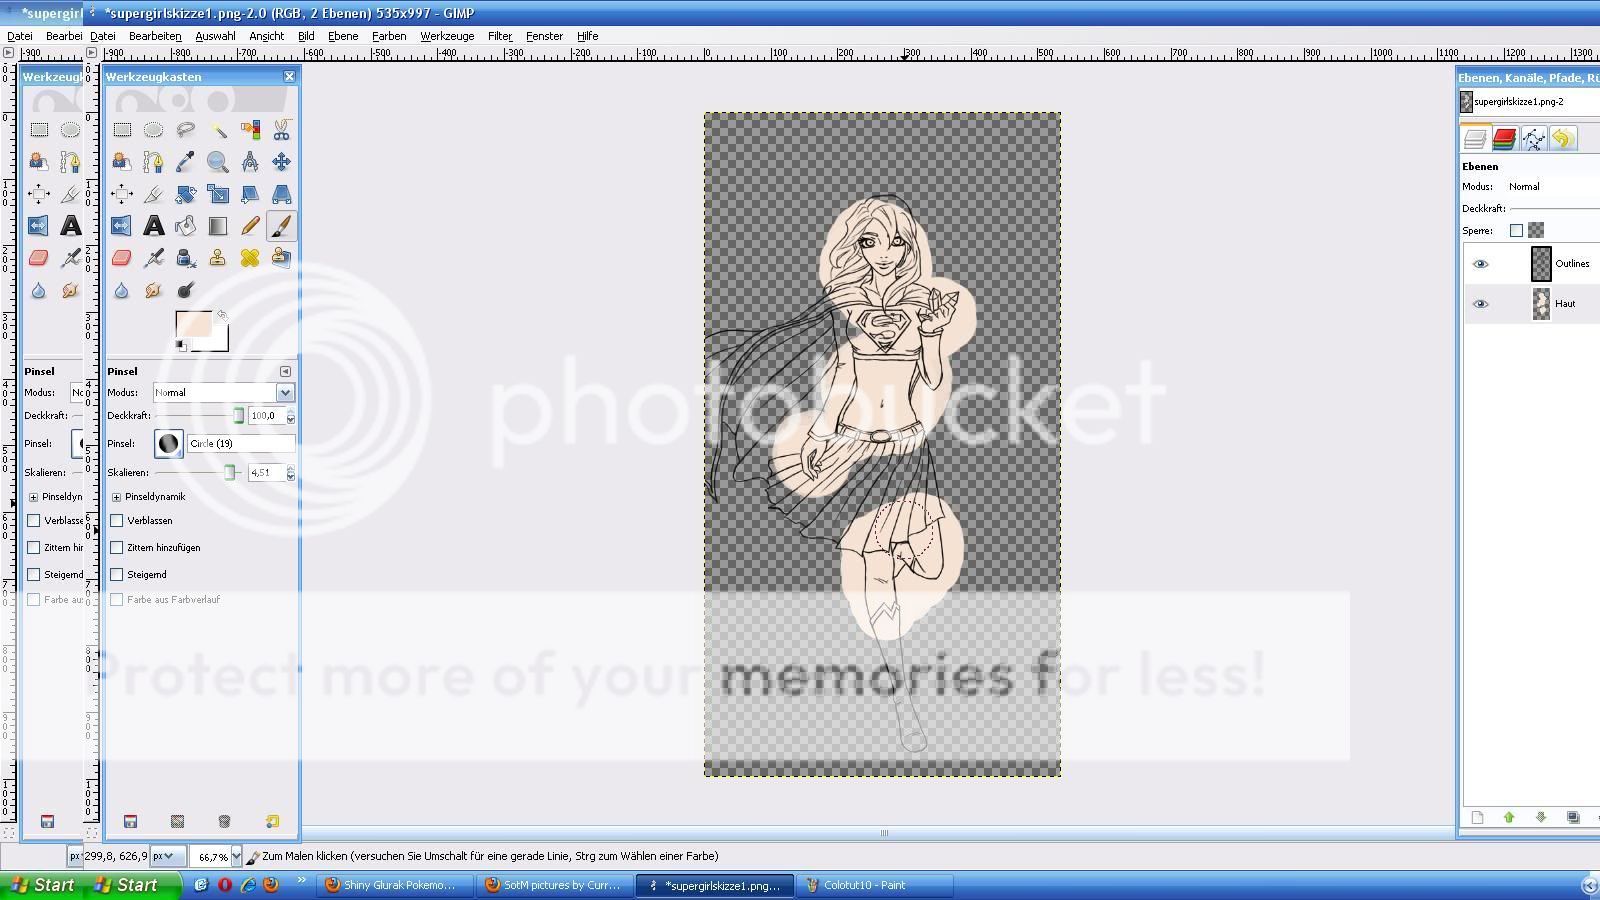1600x900 pixels.
Task: Switch to Shiny Glurak Pokemo... taskbar window
Action: pyautogui.click(x=394, y=885)
